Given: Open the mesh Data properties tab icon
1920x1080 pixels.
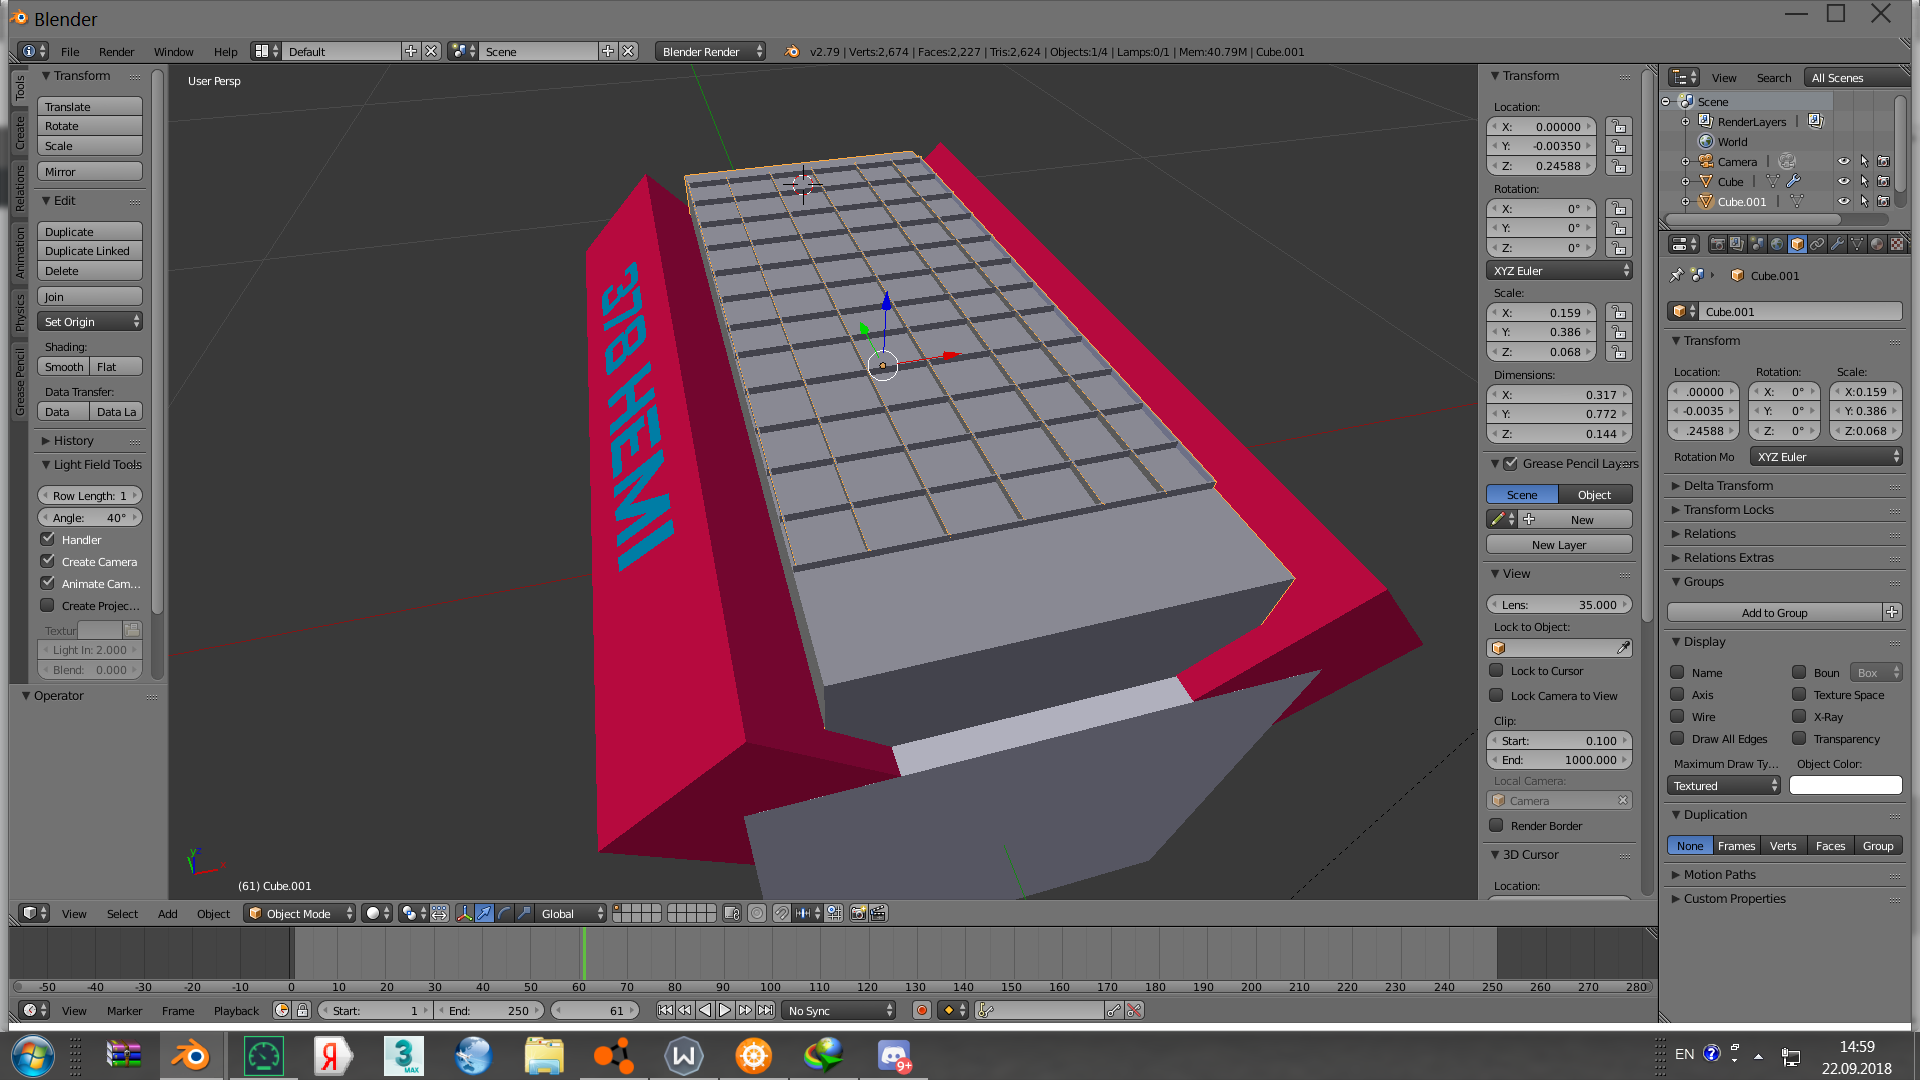Looking at the screenshot, I should 1857,244.
